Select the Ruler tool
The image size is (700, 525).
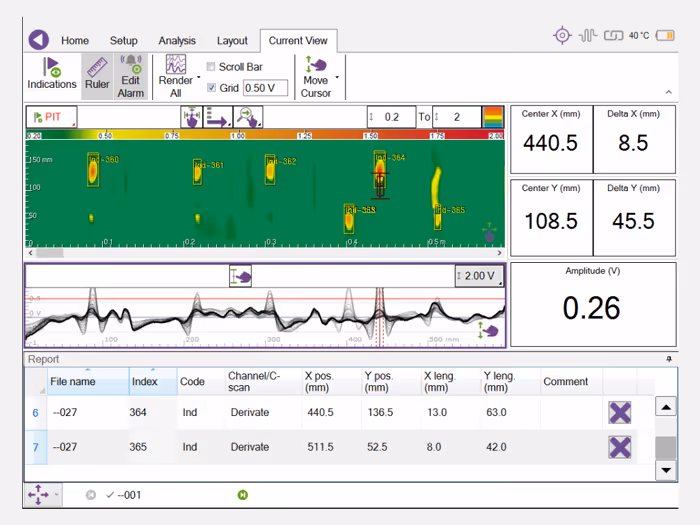point(97,74)
